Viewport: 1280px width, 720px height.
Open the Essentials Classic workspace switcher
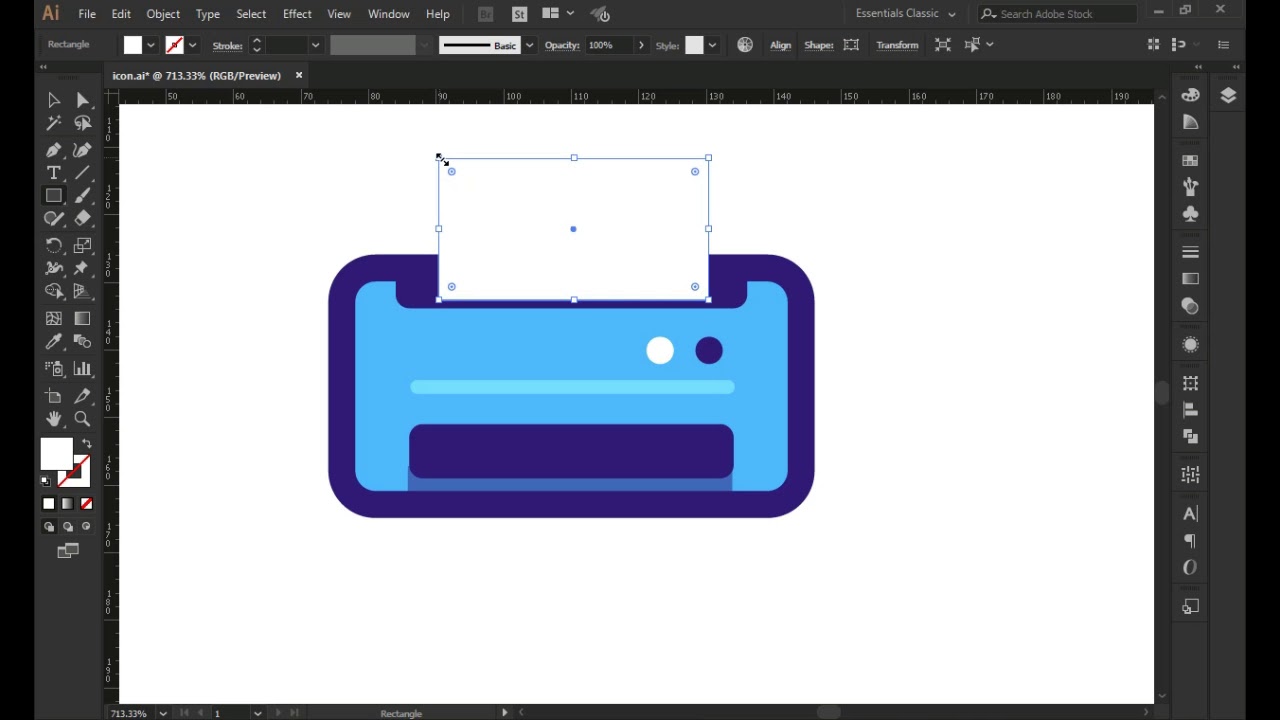[905, 14]
